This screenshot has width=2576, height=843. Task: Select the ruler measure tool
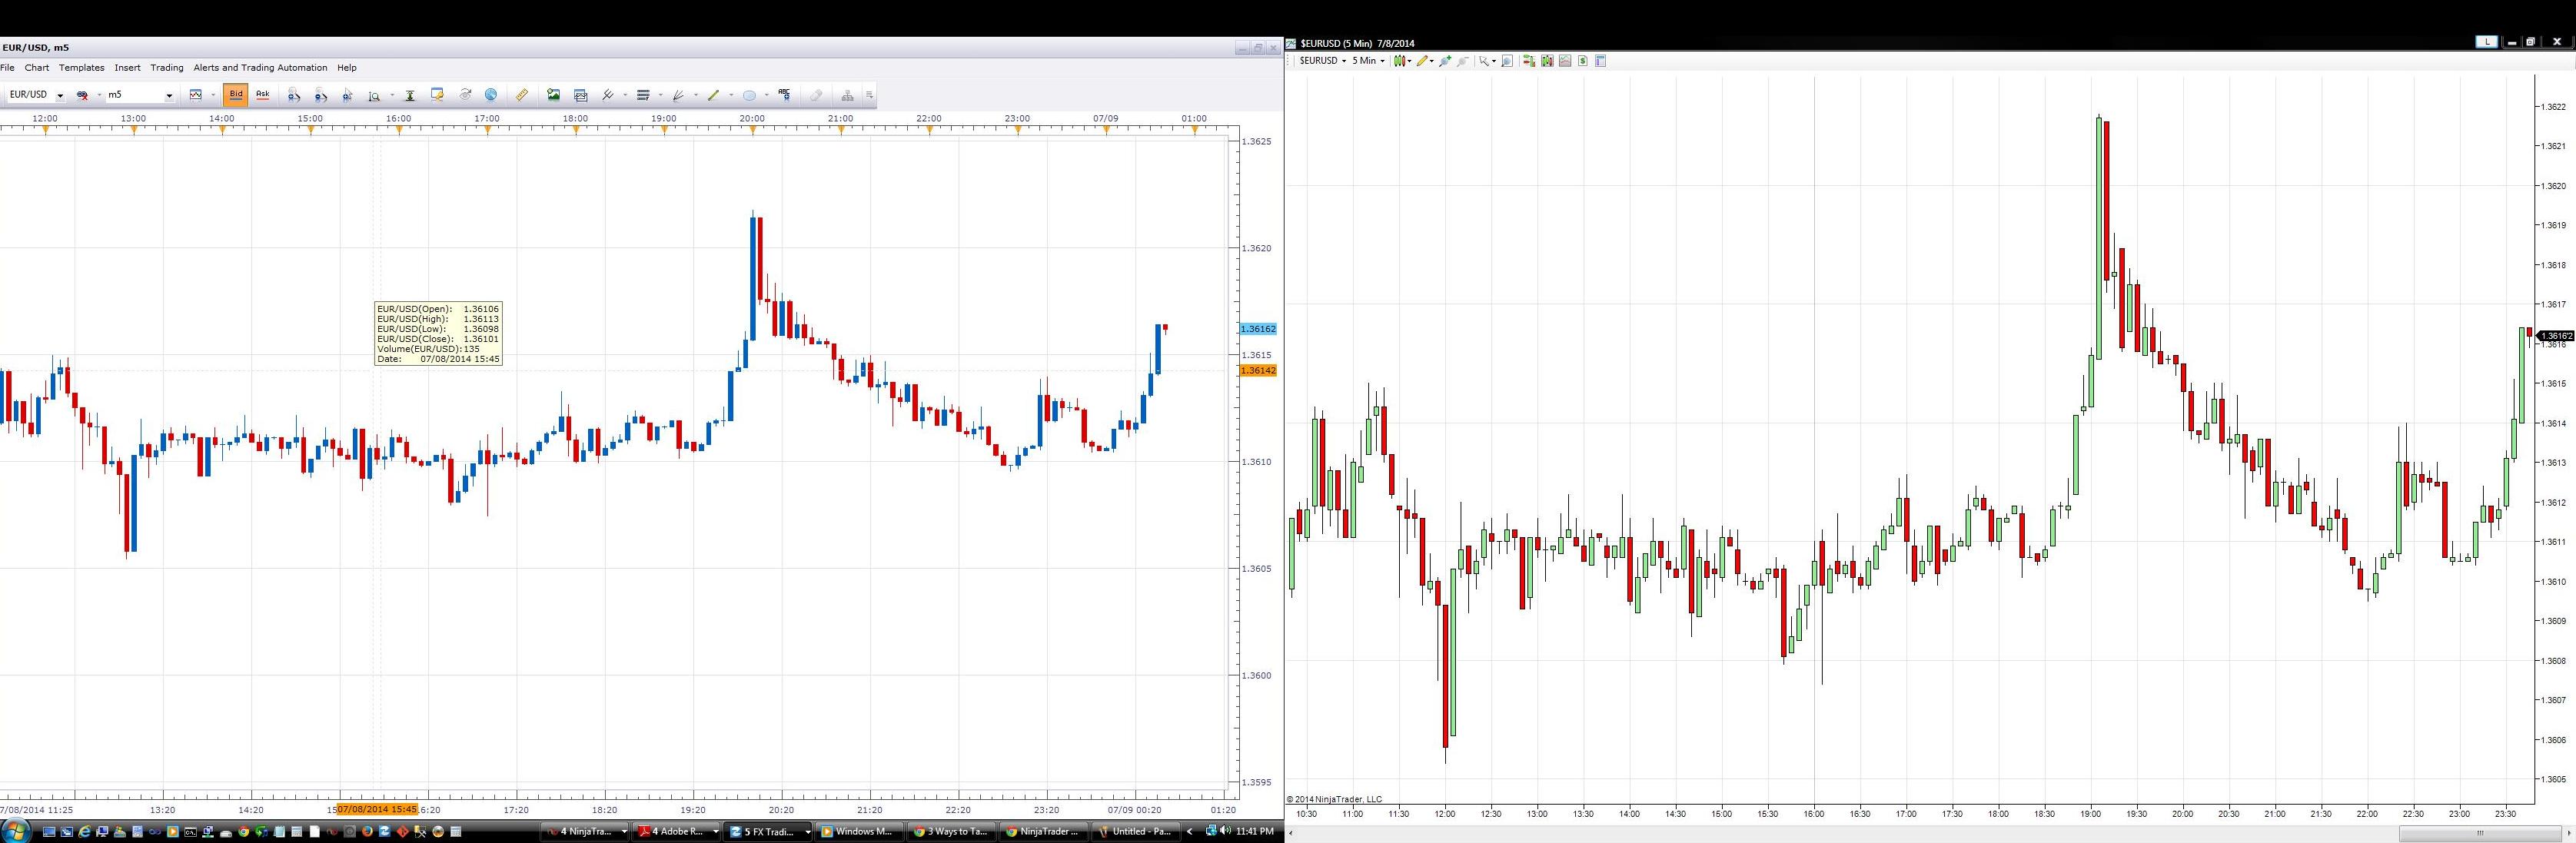click(522, 95)
